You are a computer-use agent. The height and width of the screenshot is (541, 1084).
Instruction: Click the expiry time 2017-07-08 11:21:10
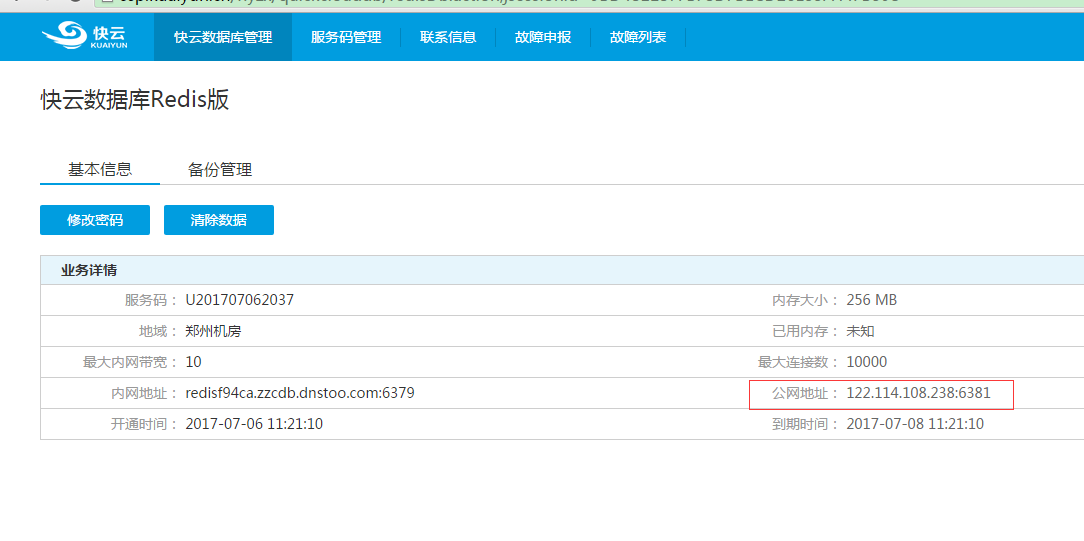tap(915, 424)
